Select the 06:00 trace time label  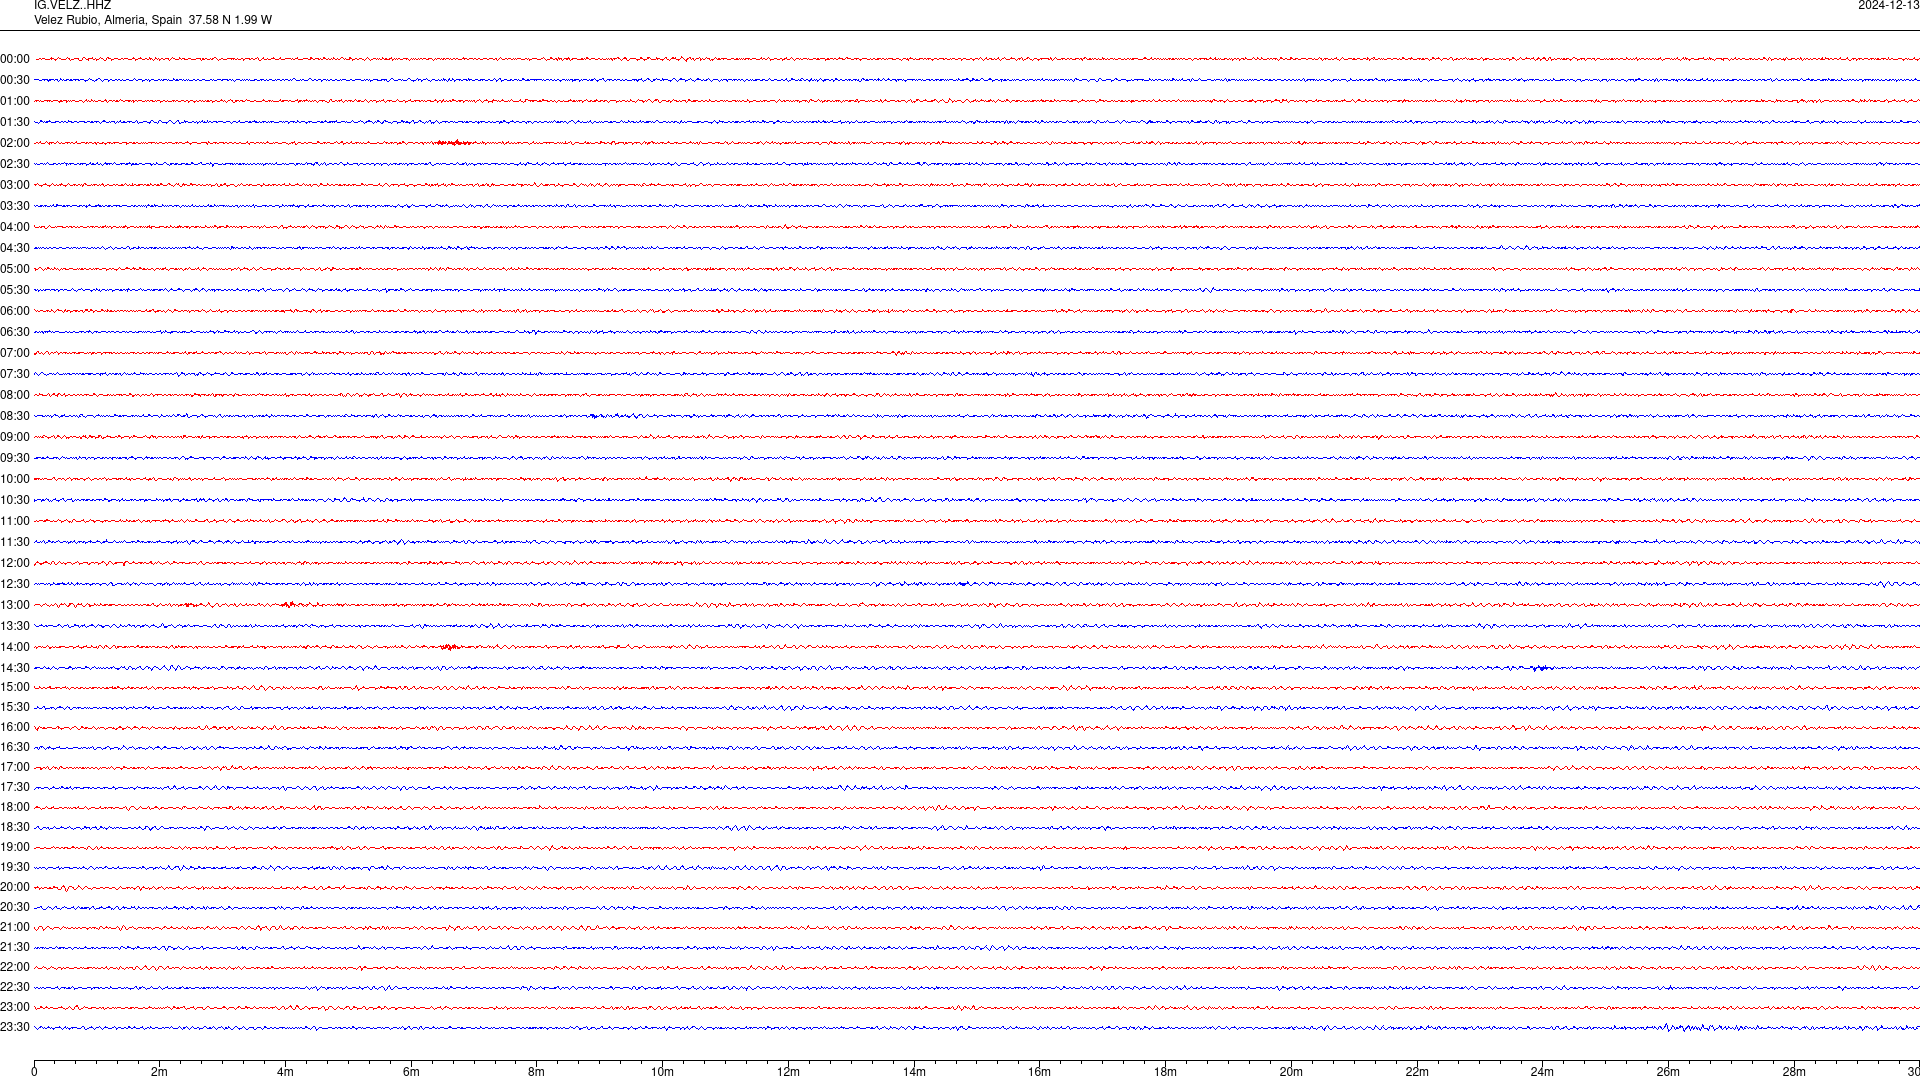click(15, 311)
